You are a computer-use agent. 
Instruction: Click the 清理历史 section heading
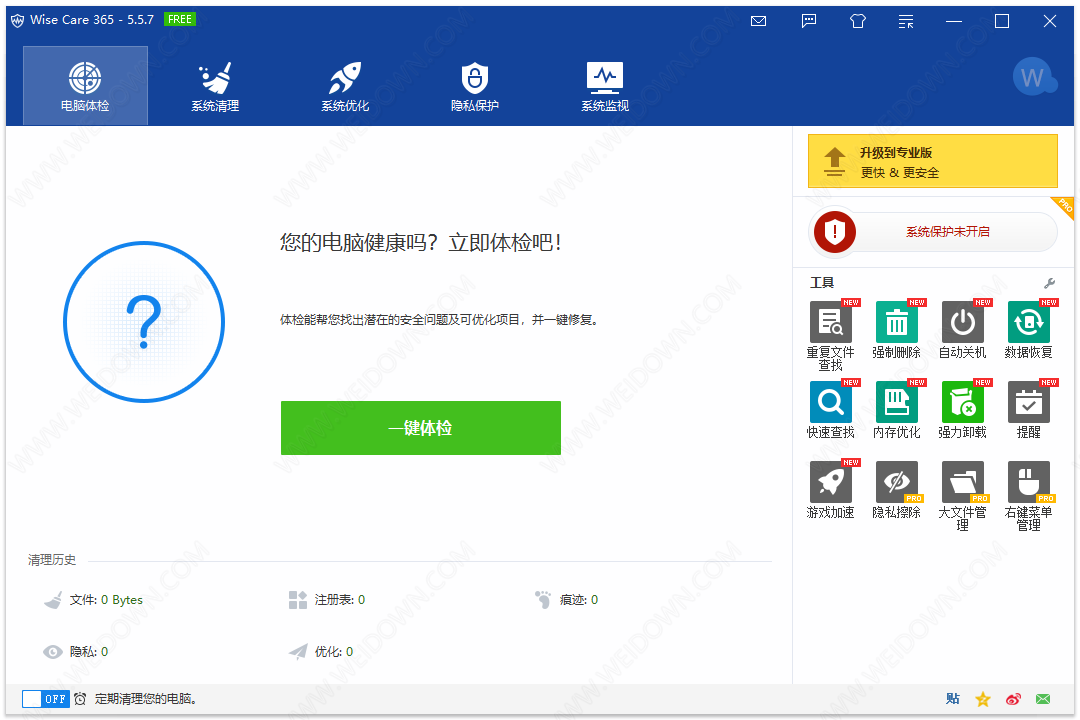(x=52, y=560)
